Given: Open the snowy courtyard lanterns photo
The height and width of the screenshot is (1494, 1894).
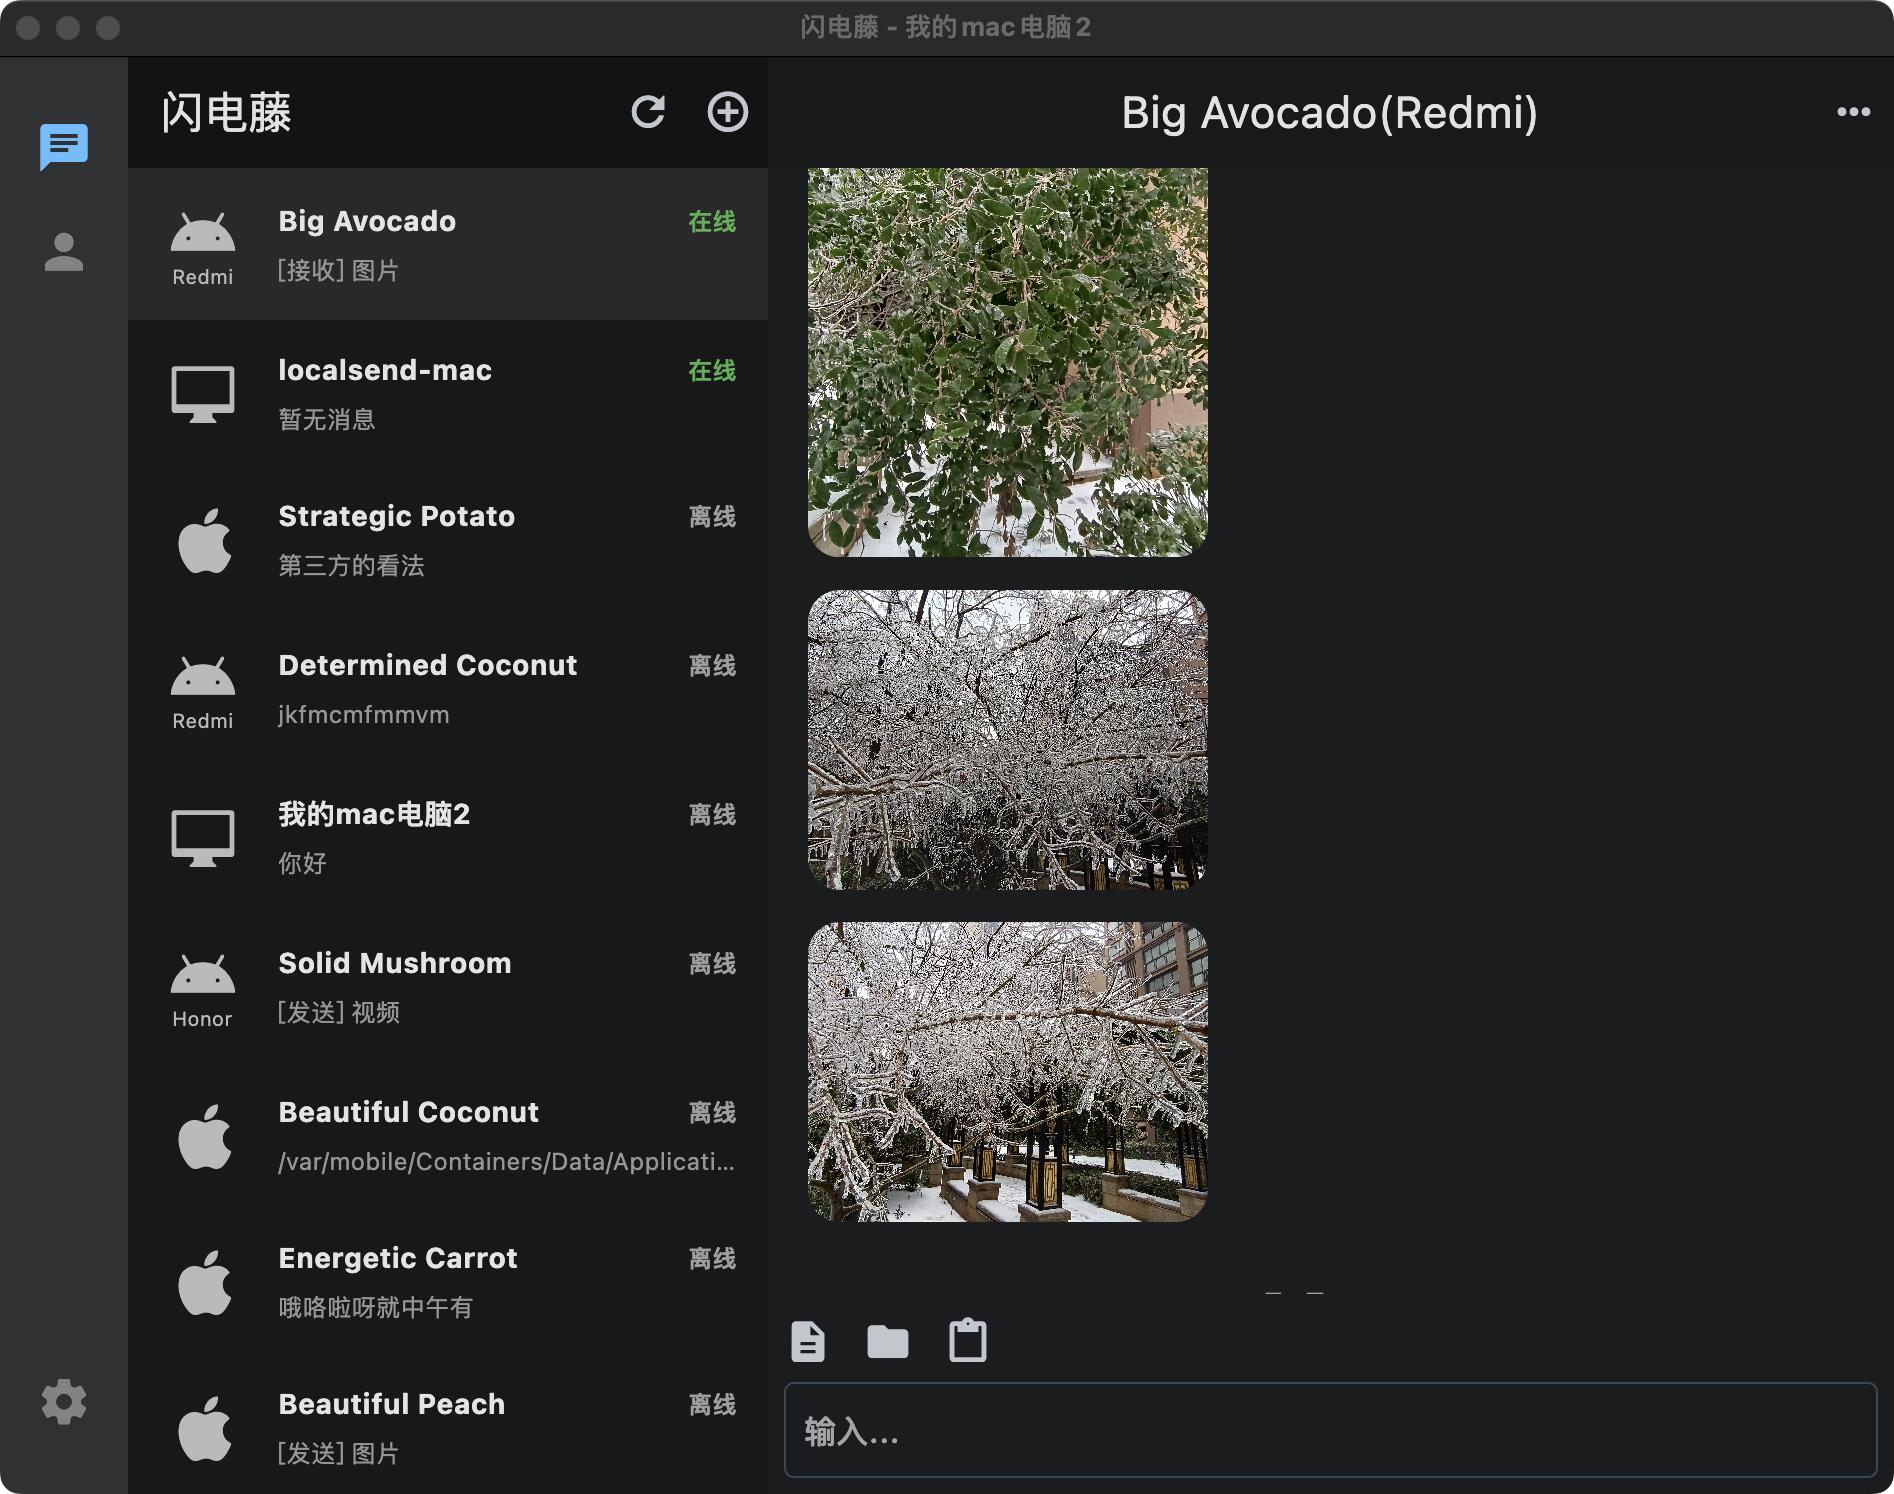Looking at the screenshot, I should click(x=1007, y=1071).
